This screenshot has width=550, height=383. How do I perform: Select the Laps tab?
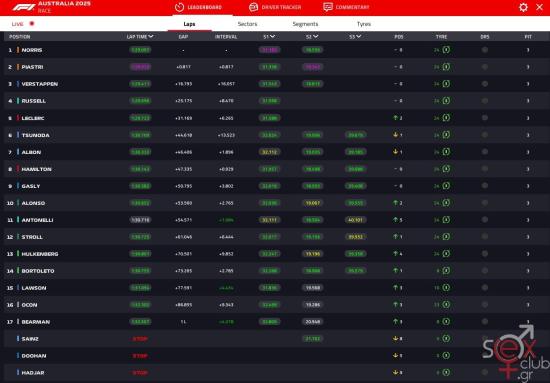[x=189, y=24]
